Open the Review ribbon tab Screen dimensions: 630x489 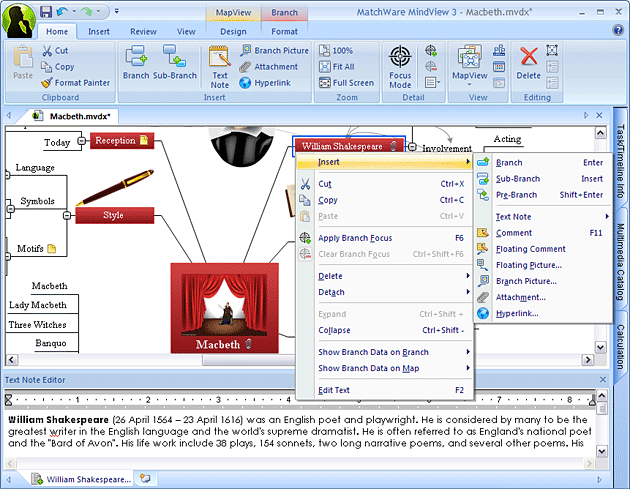point(143,31)
